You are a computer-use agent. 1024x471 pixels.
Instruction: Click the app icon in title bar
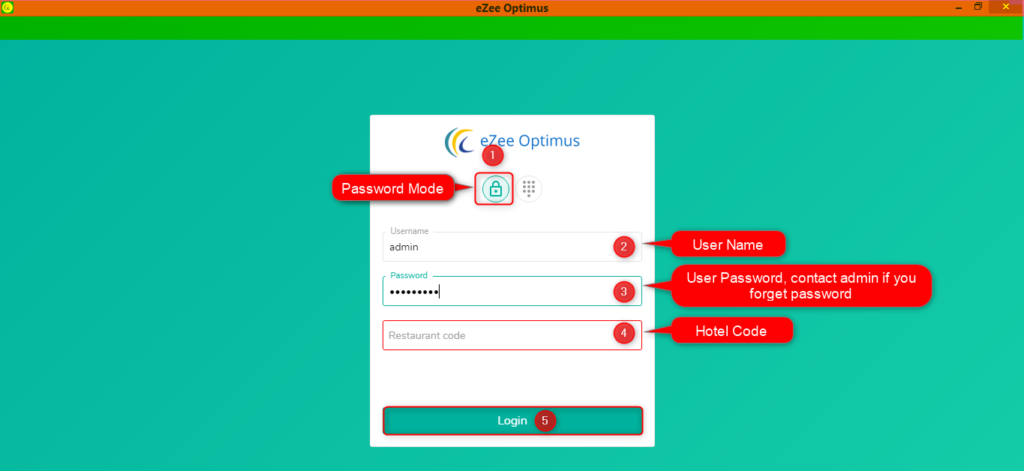tap(7, 8)
